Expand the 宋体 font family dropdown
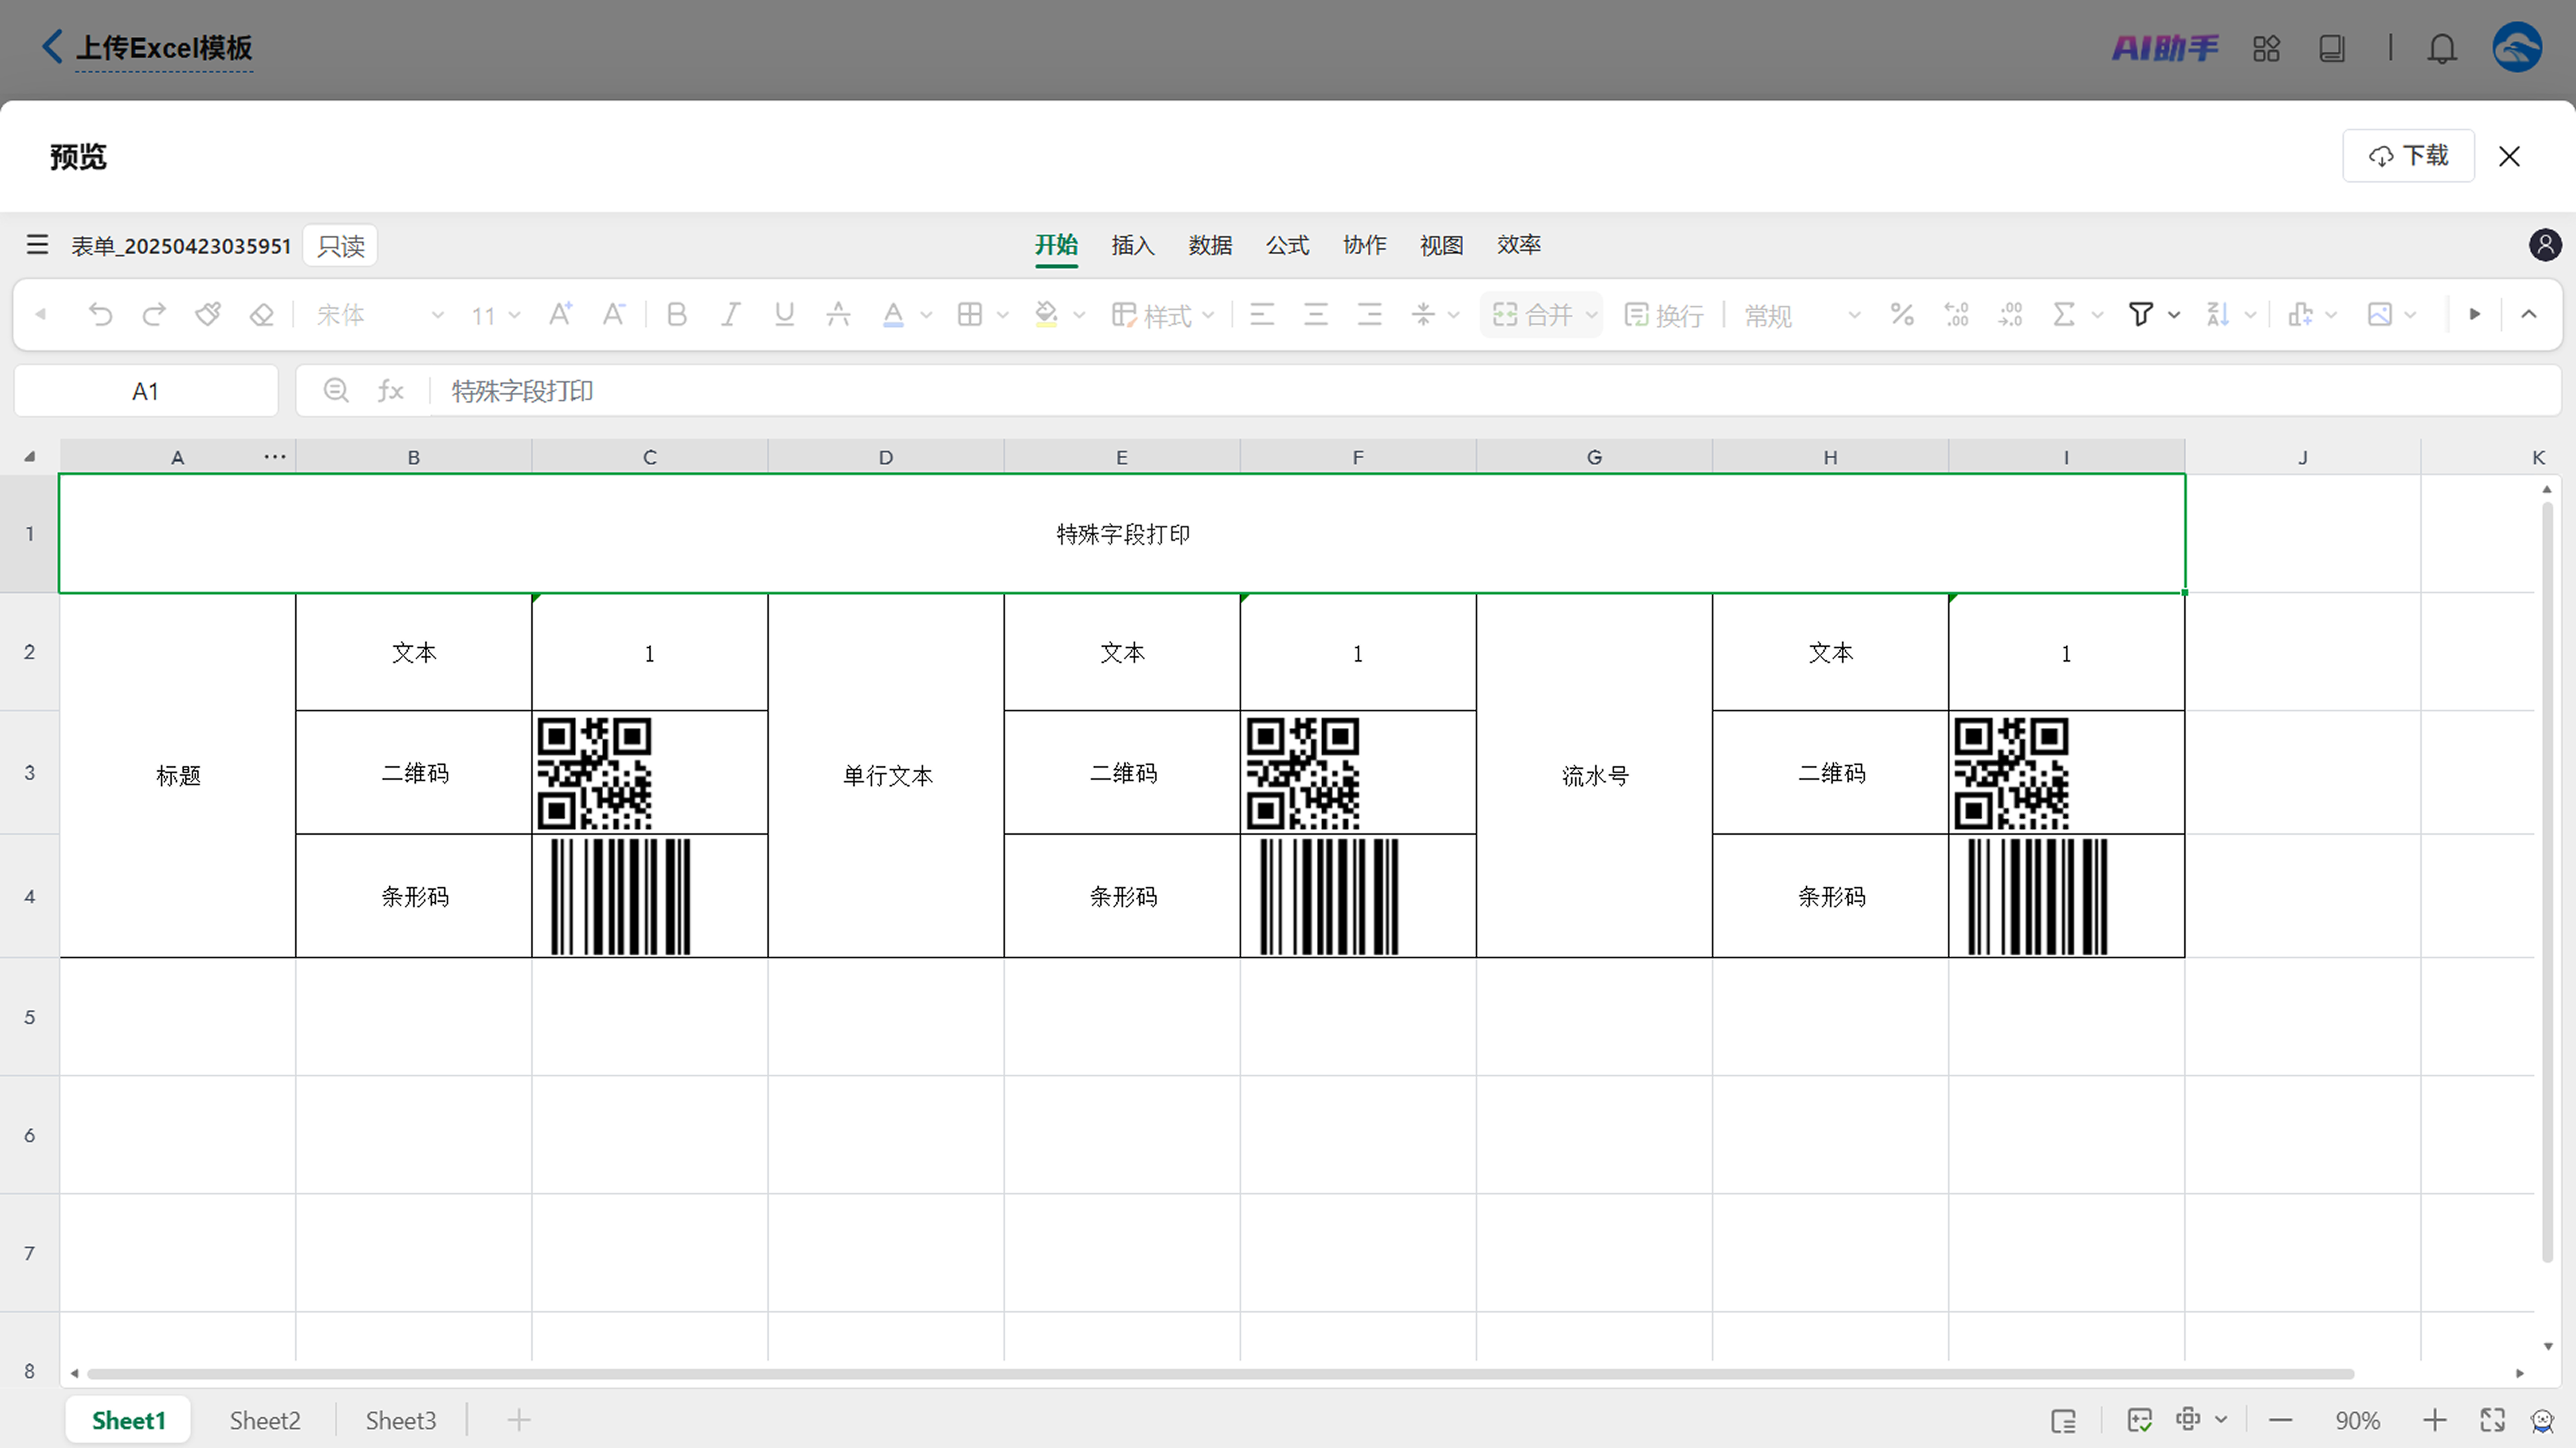The width and height of the screenshot is (2576, 1448). pyautogui.click(x=437, y=315)
